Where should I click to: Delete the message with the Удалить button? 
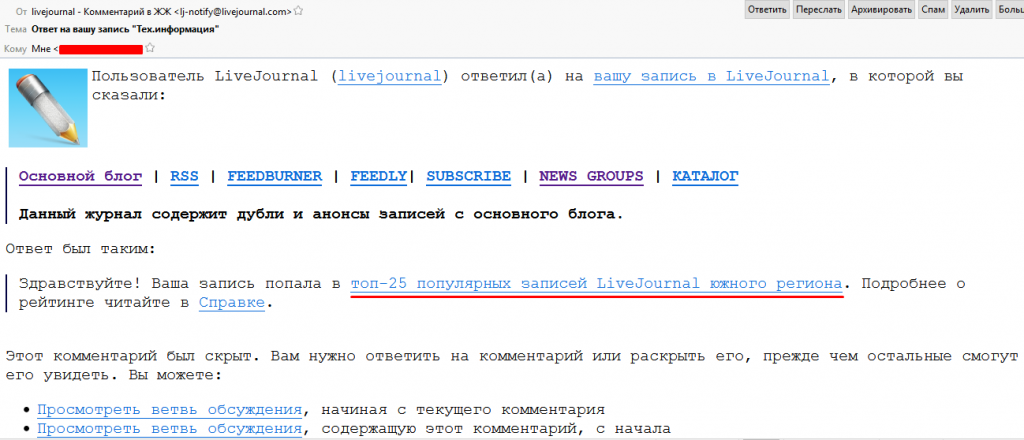click(x=970, y=10)
